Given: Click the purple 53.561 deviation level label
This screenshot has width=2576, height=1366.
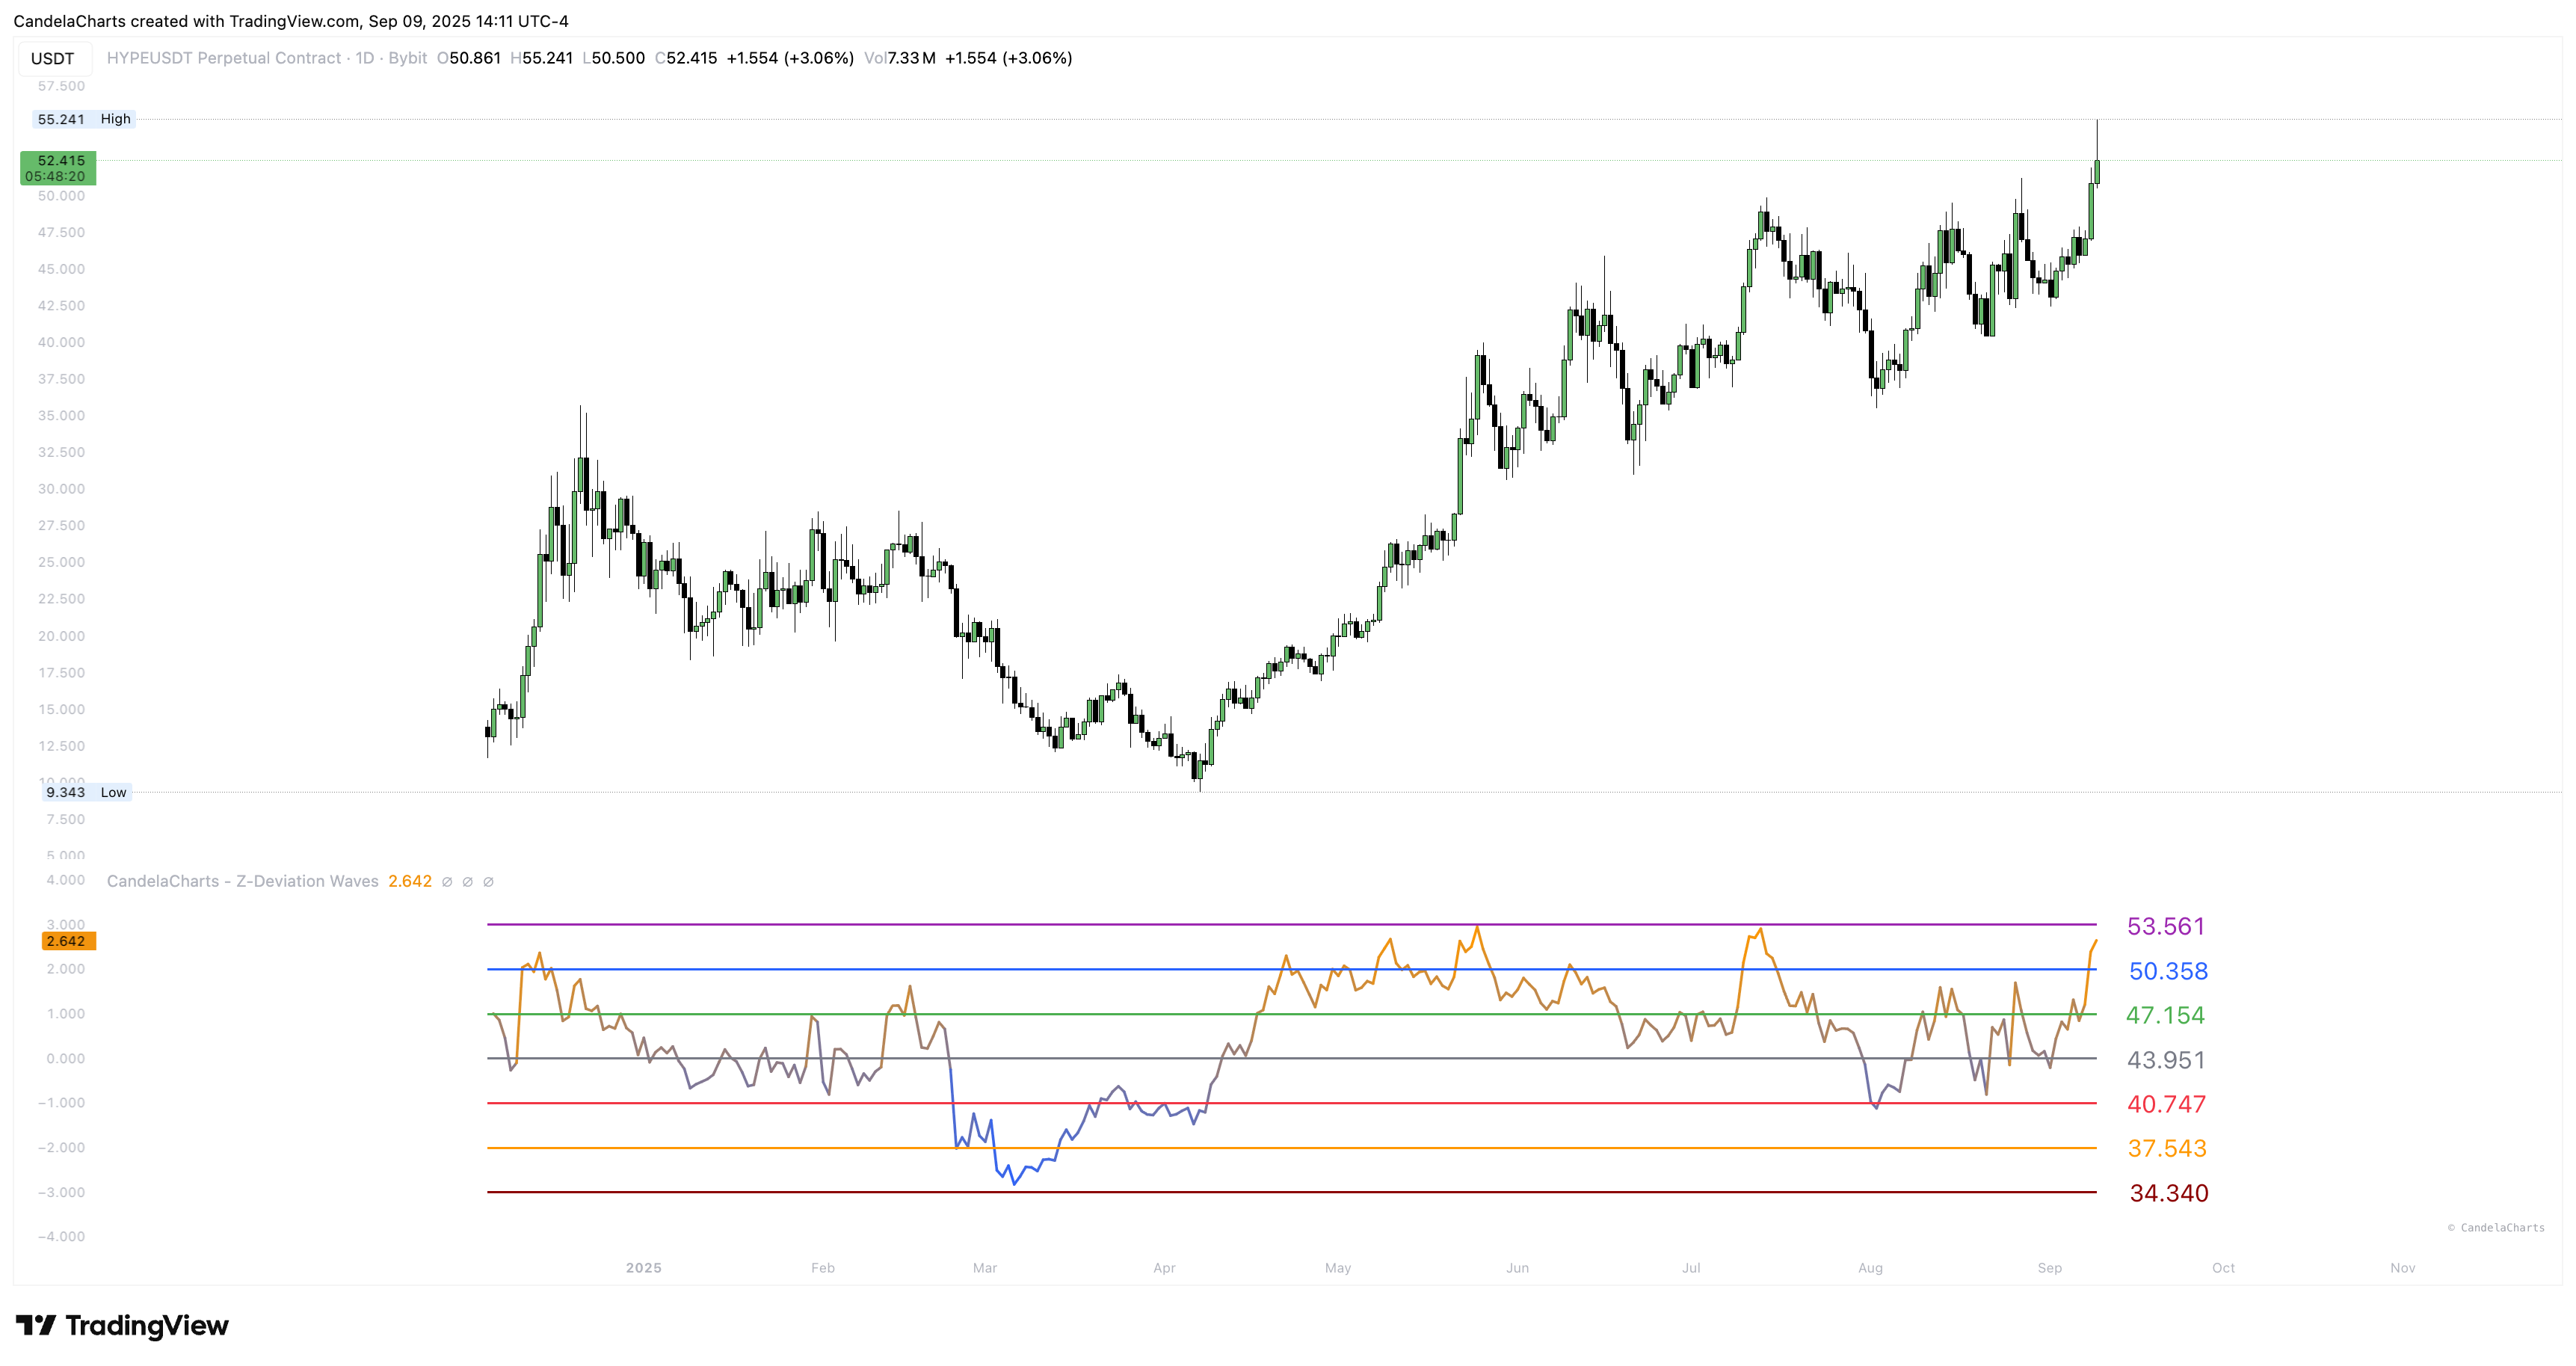Looking at the screenshot, I should 2165,926.
